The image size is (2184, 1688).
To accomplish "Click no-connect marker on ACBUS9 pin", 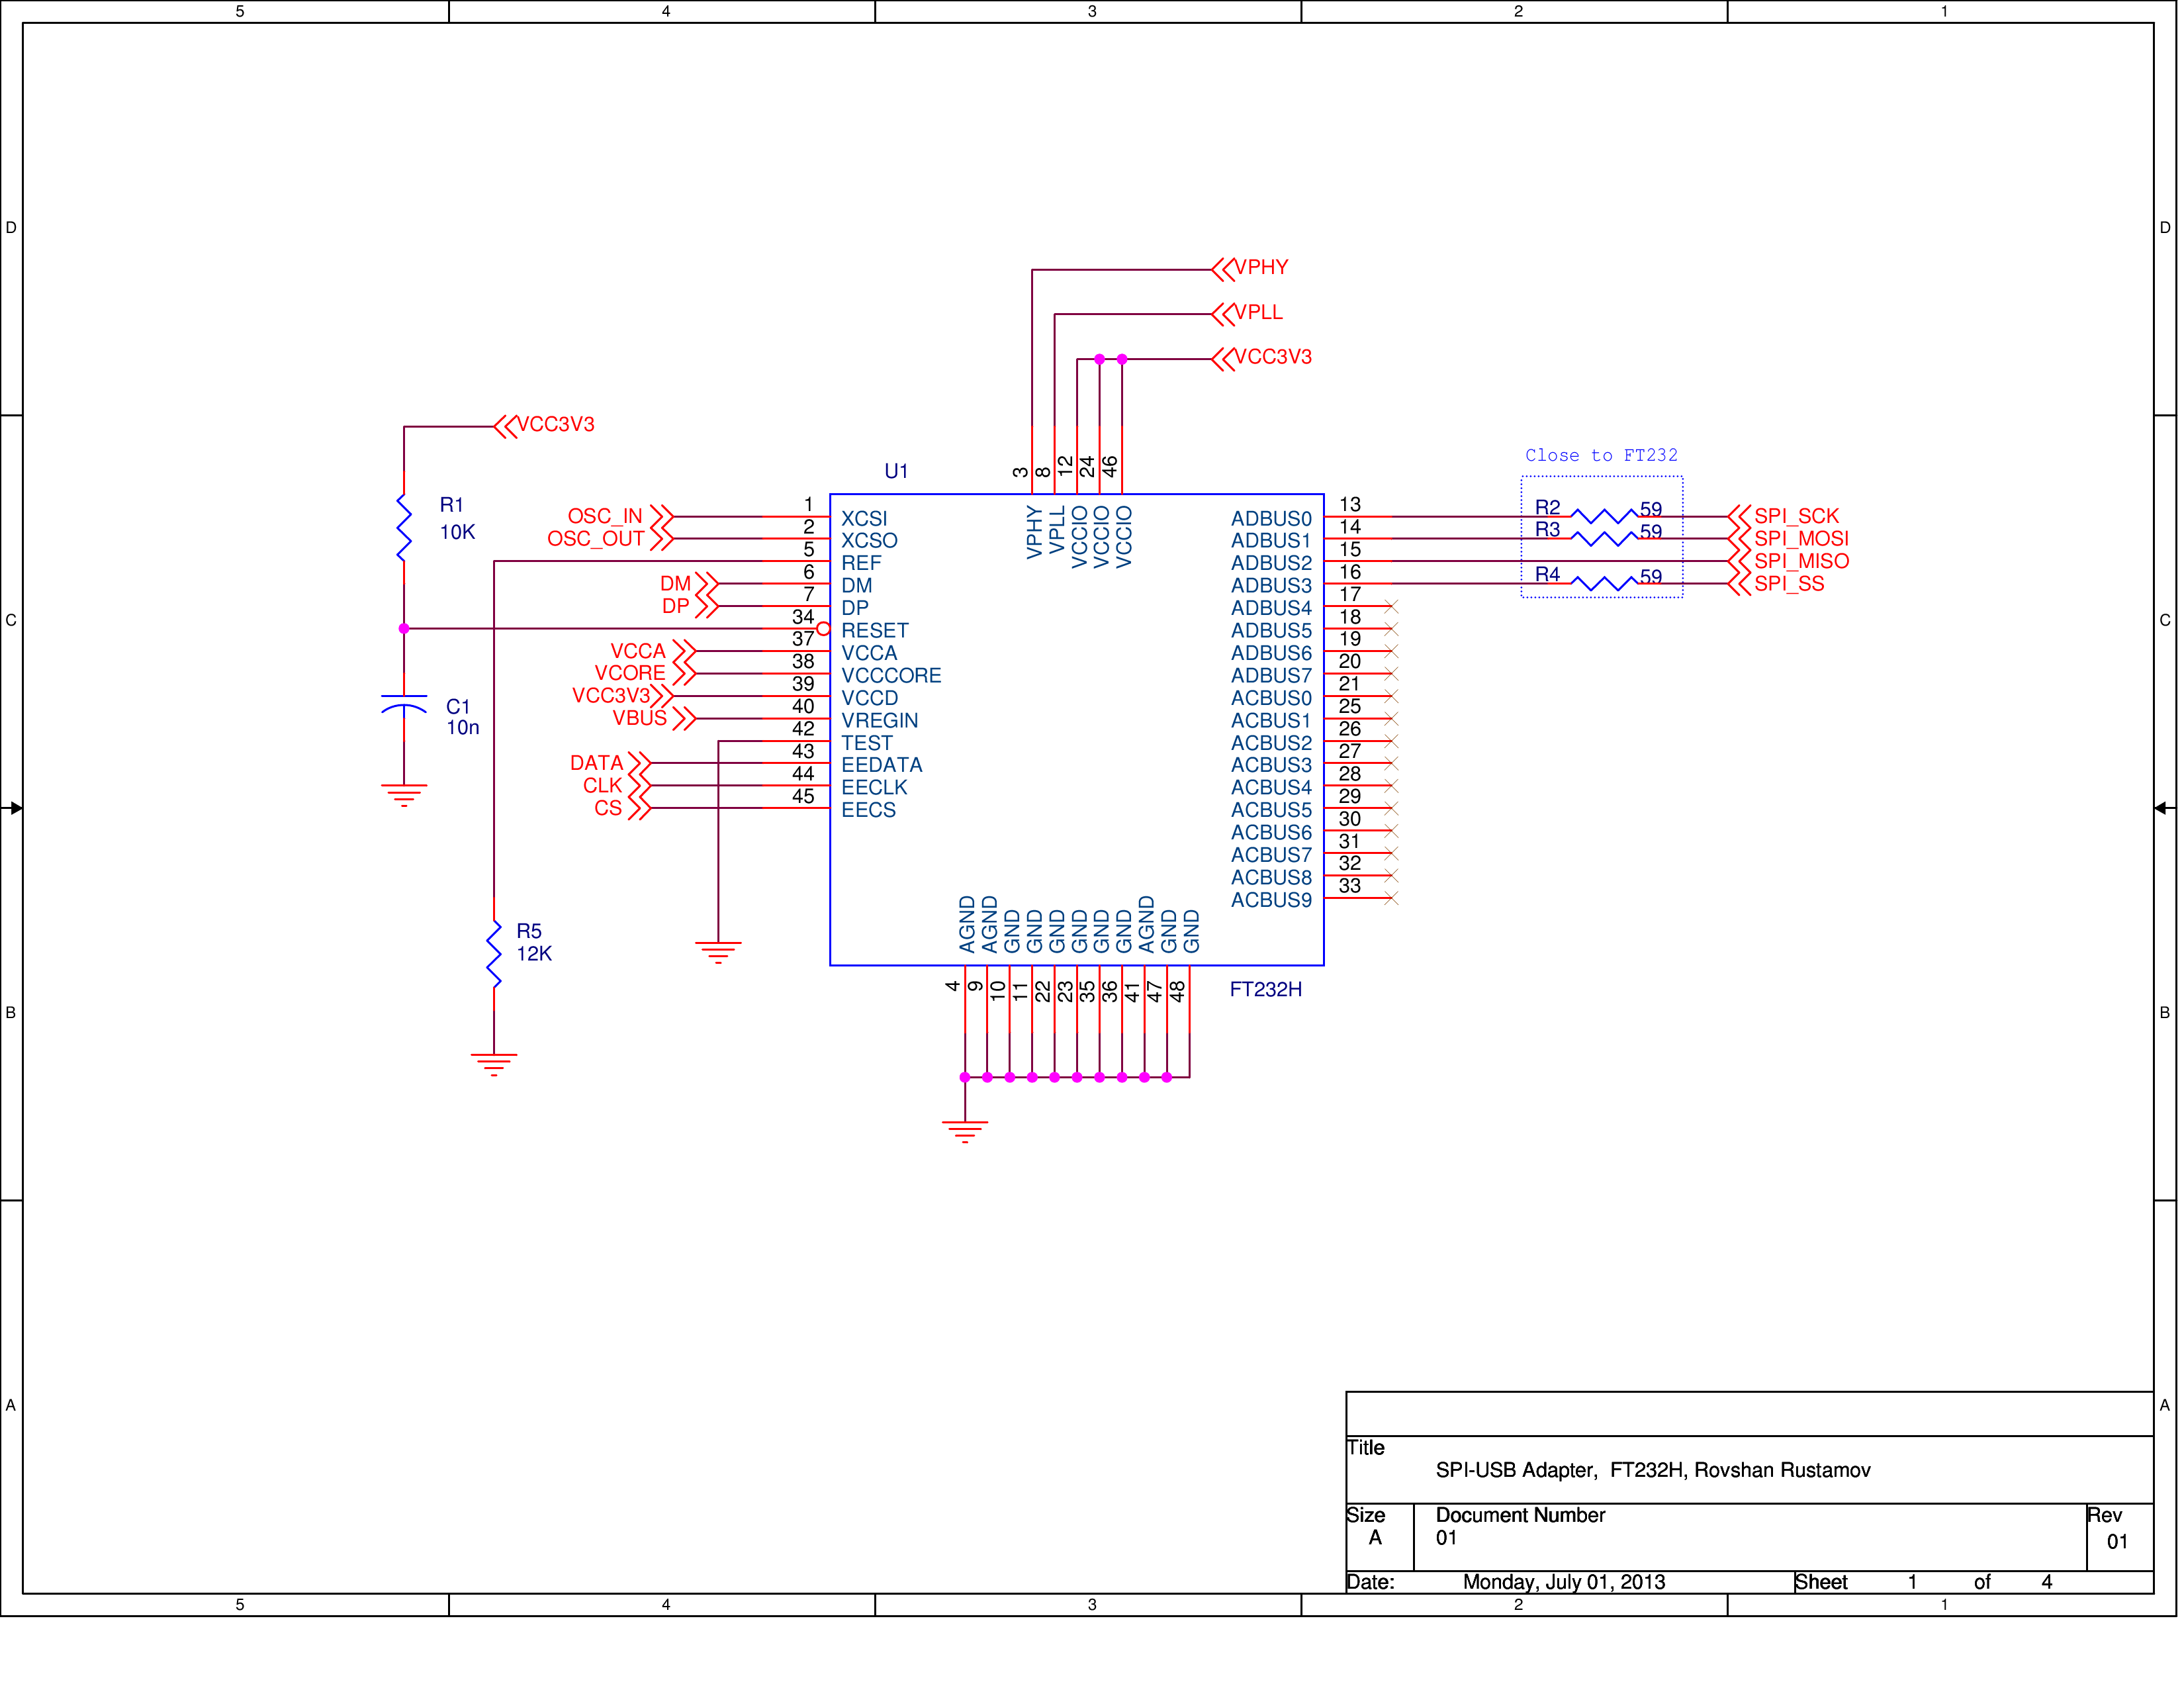I will [1391, 899].
